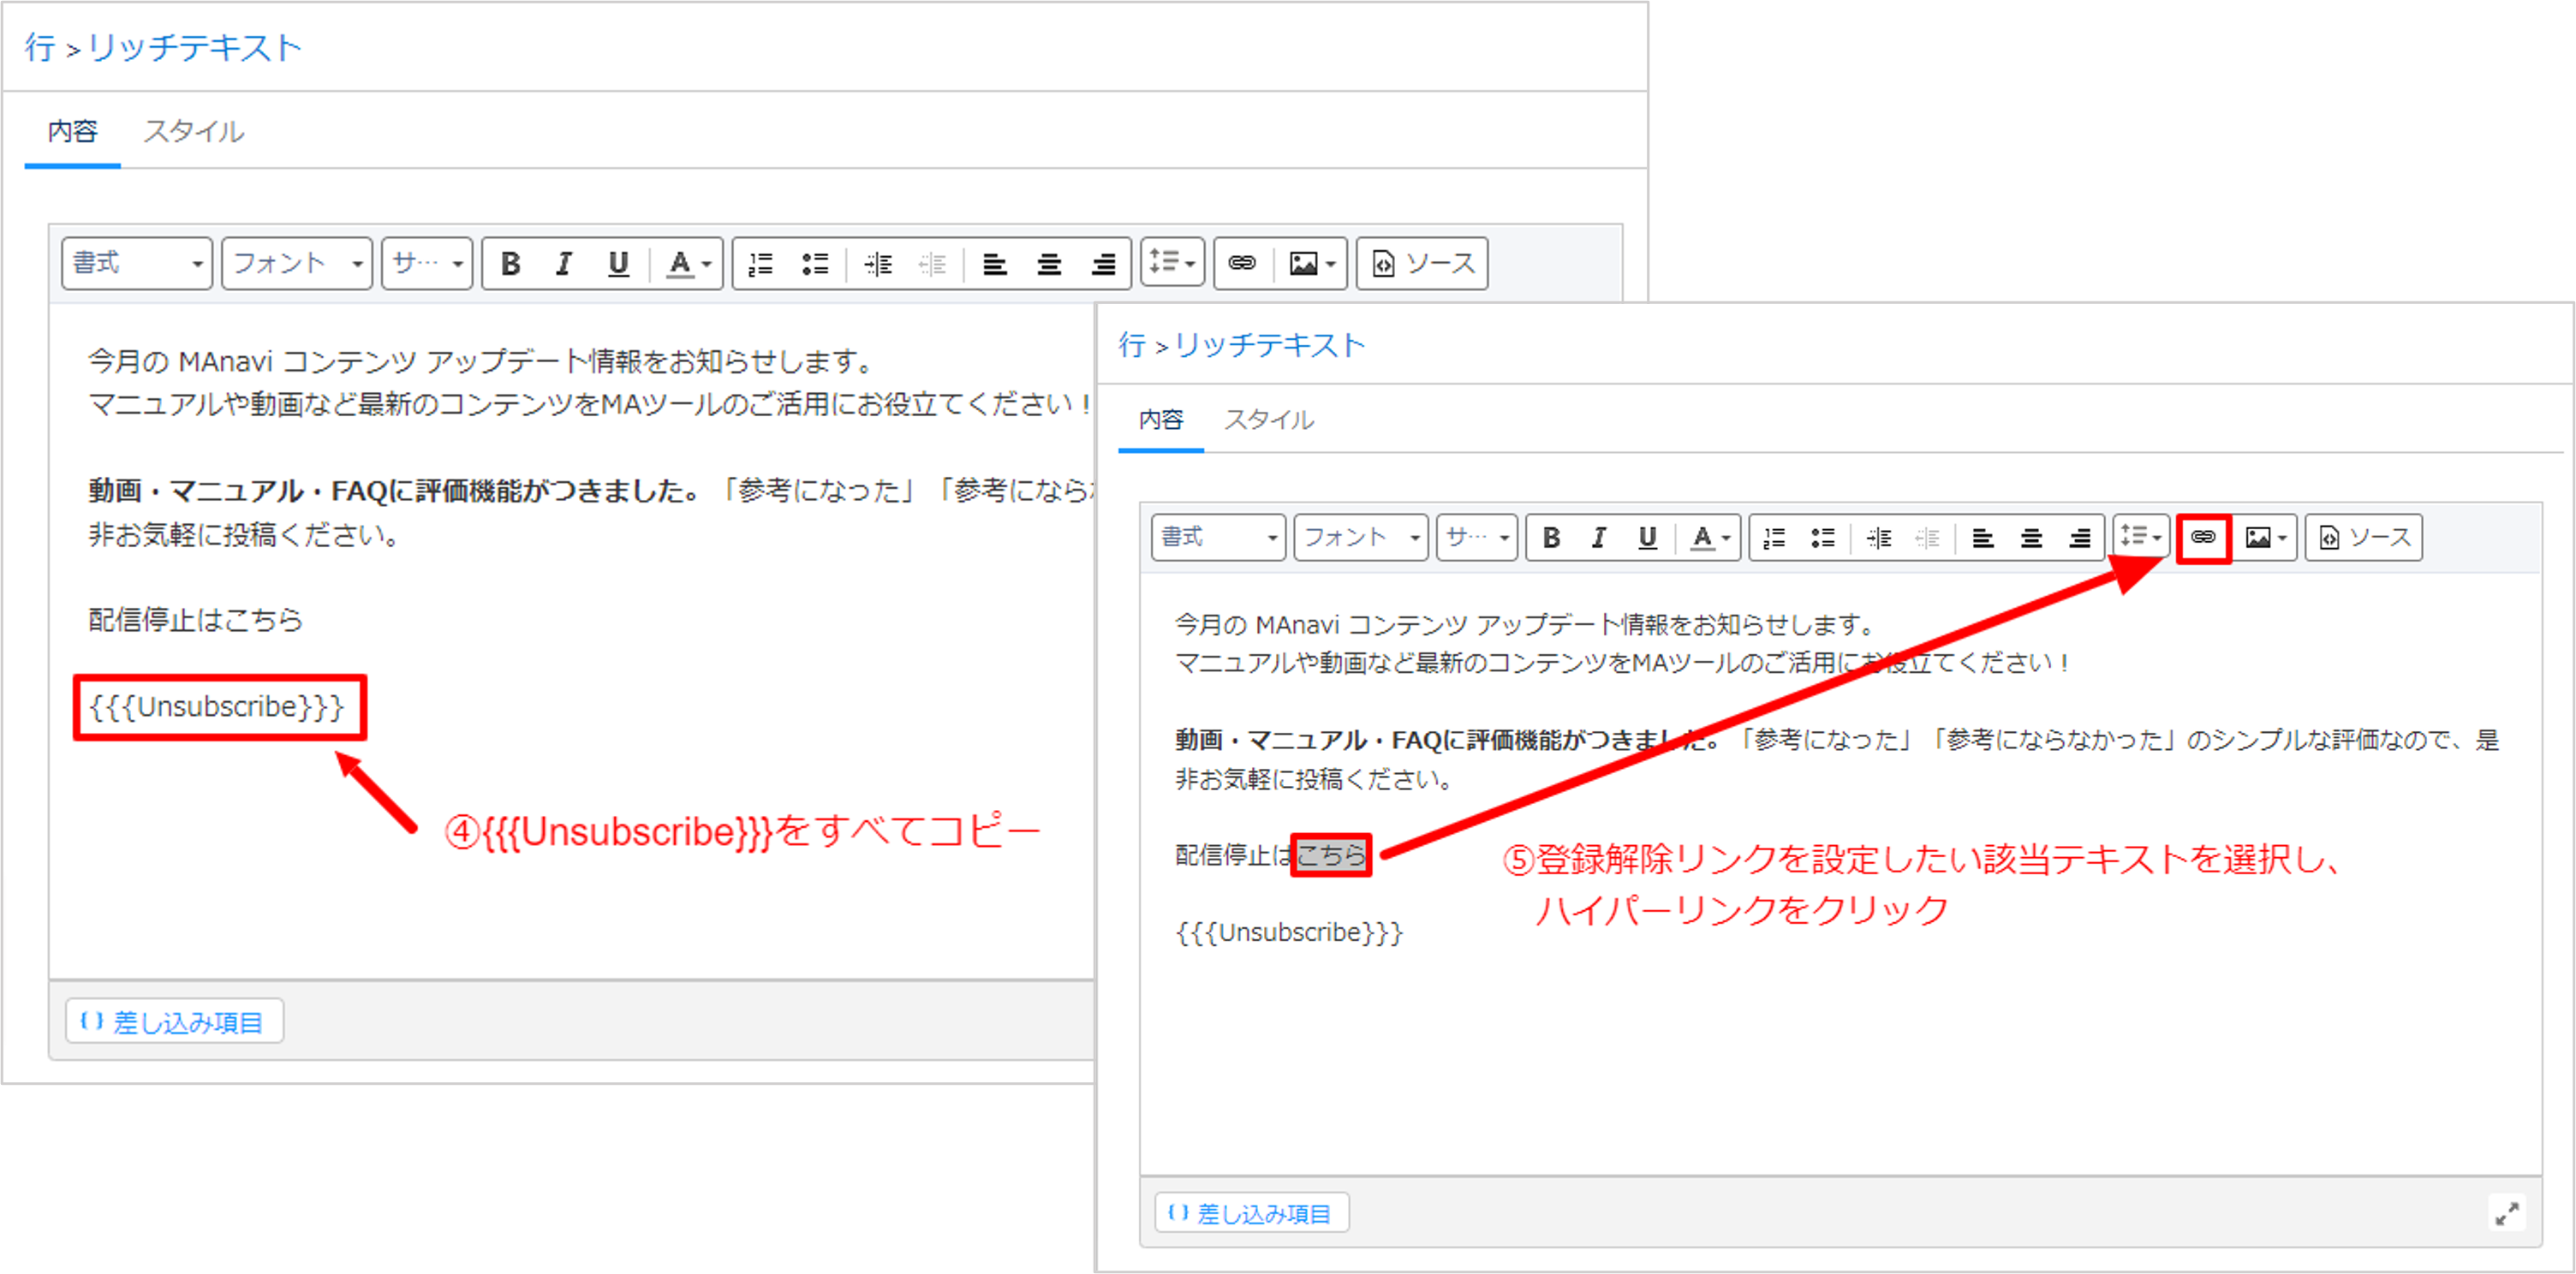Center text in back editor toolbar

1049,264
